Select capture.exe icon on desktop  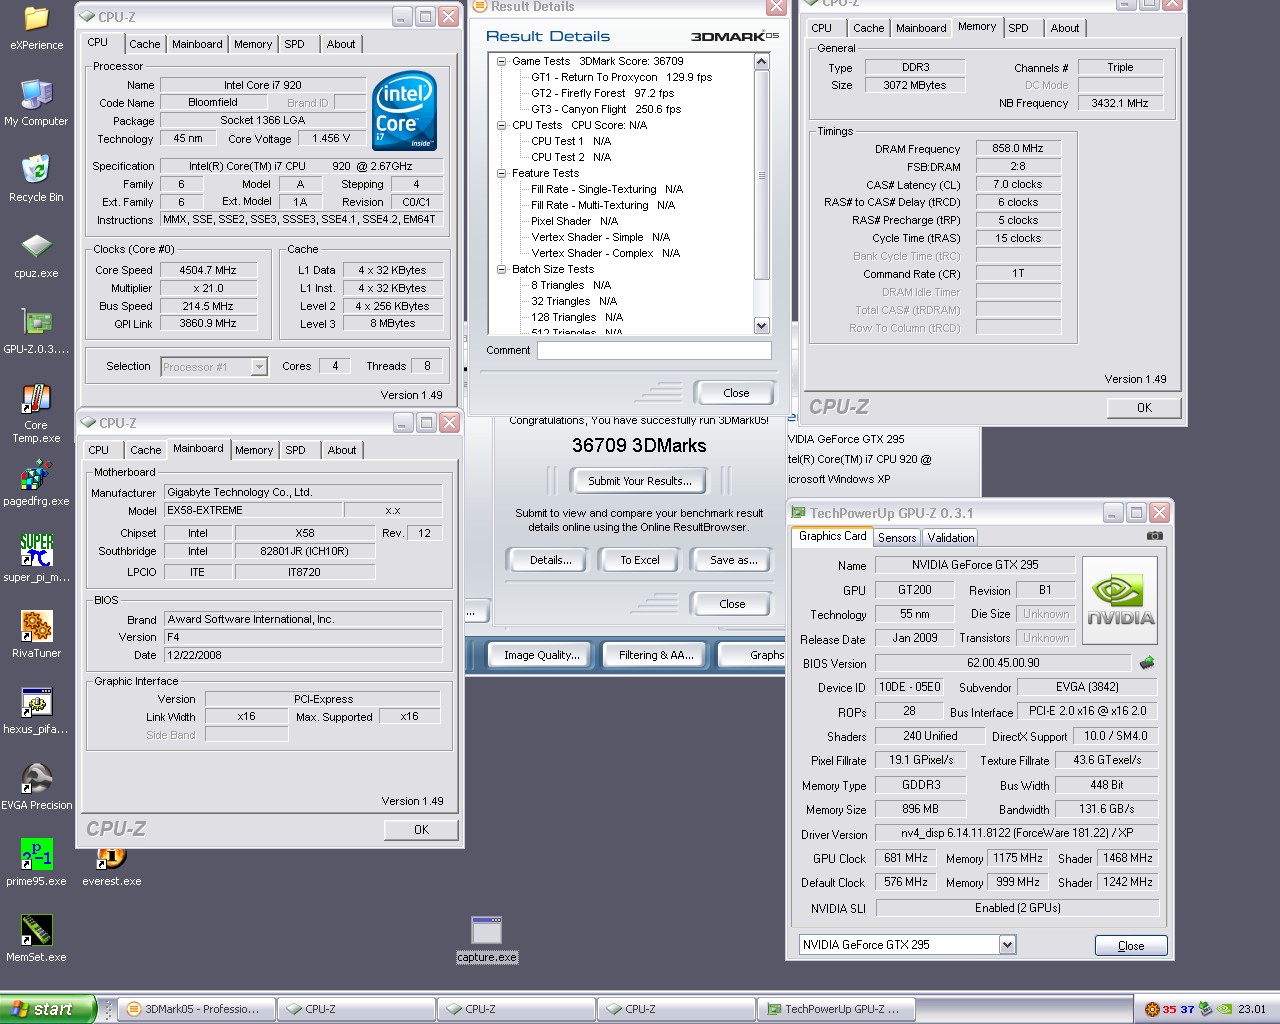486,931
